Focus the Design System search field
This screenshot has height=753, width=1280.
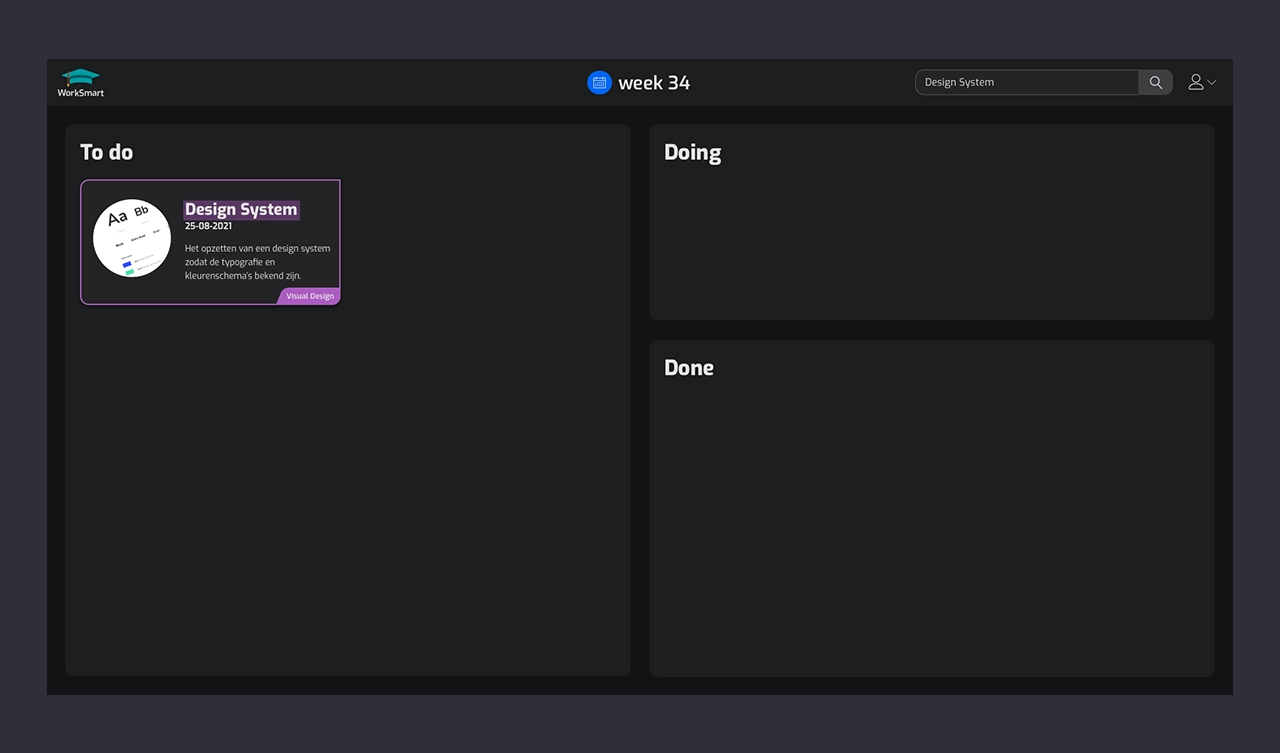[1027, 82]
